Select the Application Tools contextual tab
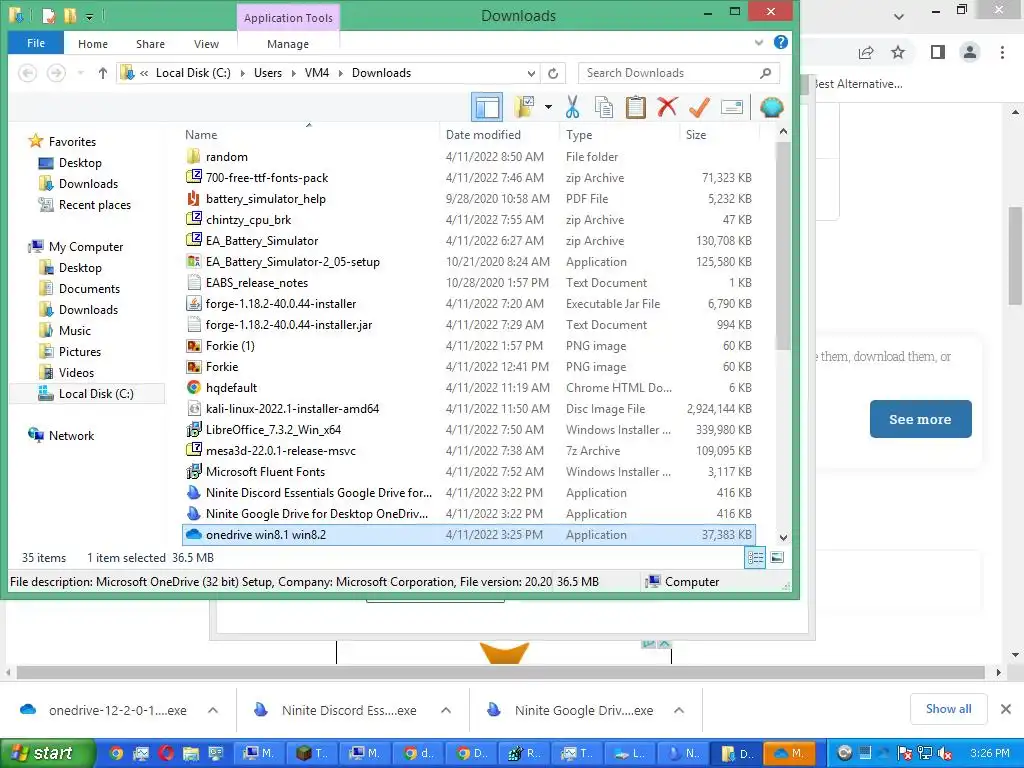 [288, 18]
